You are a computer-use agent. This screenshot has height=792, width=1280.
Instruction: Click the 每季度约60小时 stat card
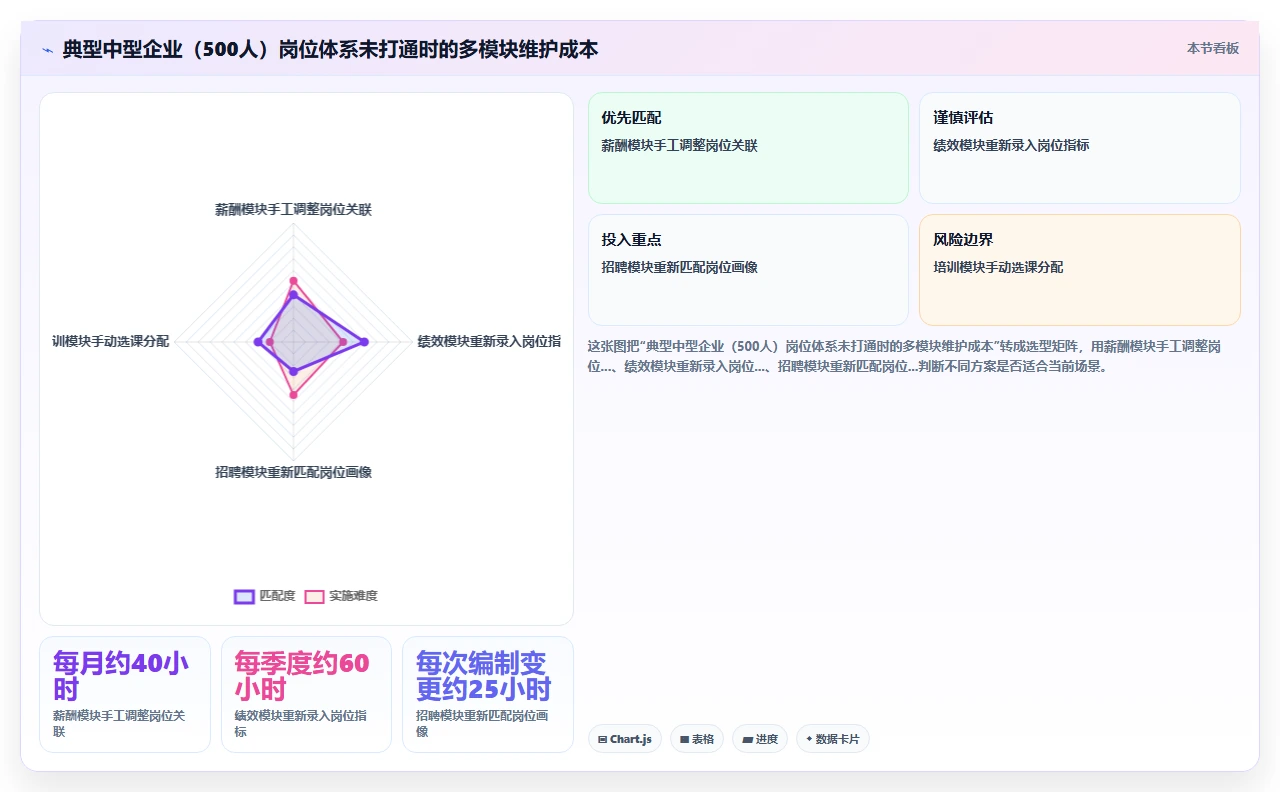tap(306, 694)
